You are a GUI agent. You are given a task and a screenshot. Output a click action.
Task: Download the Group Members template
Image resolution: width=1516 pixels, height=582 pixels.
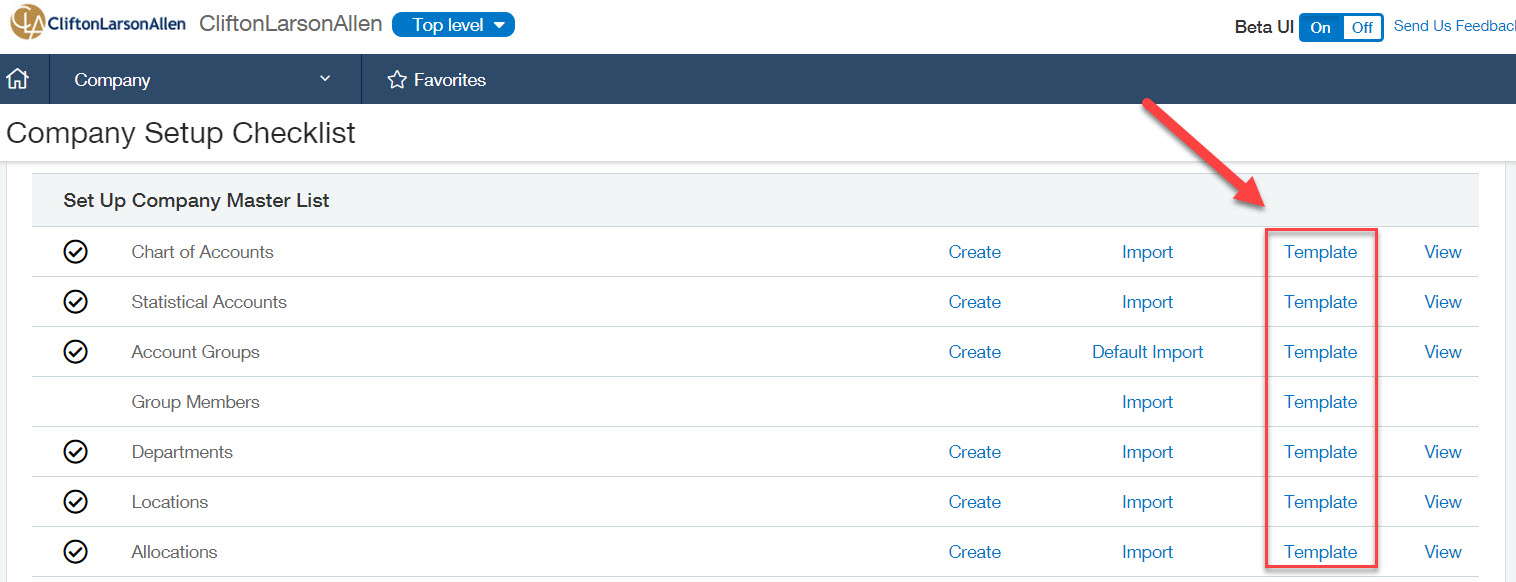pos(1320,402)
